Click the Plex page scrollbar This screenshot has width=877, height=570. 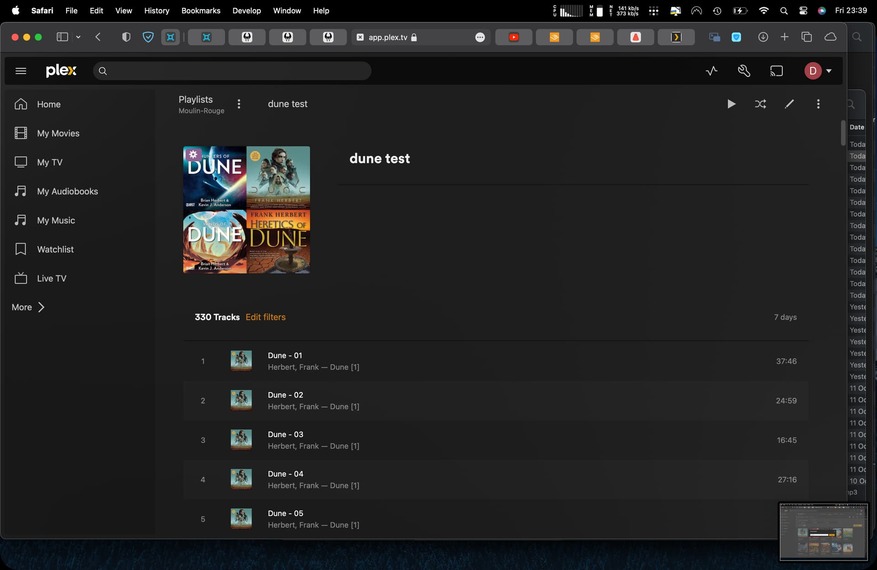(x=843, y=133)
